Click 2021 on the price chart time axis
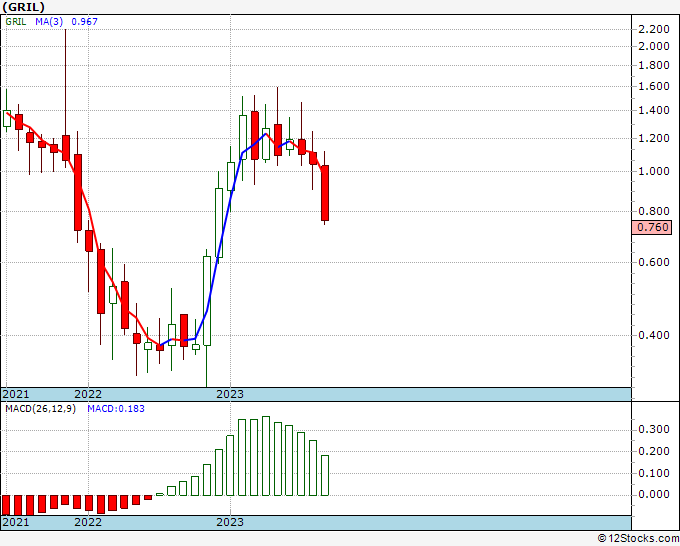 tap(16, 394)
